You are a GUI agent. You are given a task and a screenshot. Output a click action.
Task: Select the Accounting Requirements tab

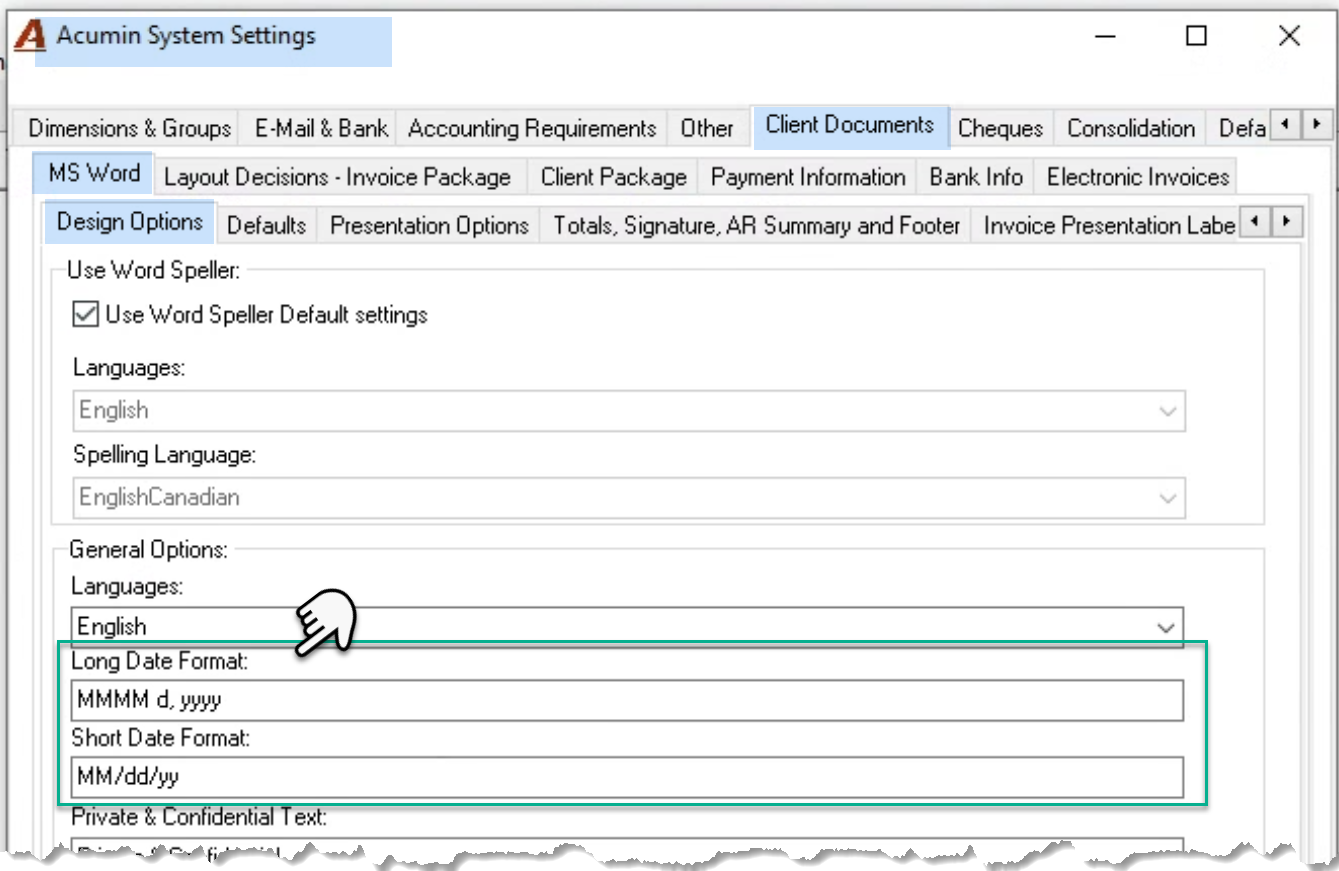532,129
